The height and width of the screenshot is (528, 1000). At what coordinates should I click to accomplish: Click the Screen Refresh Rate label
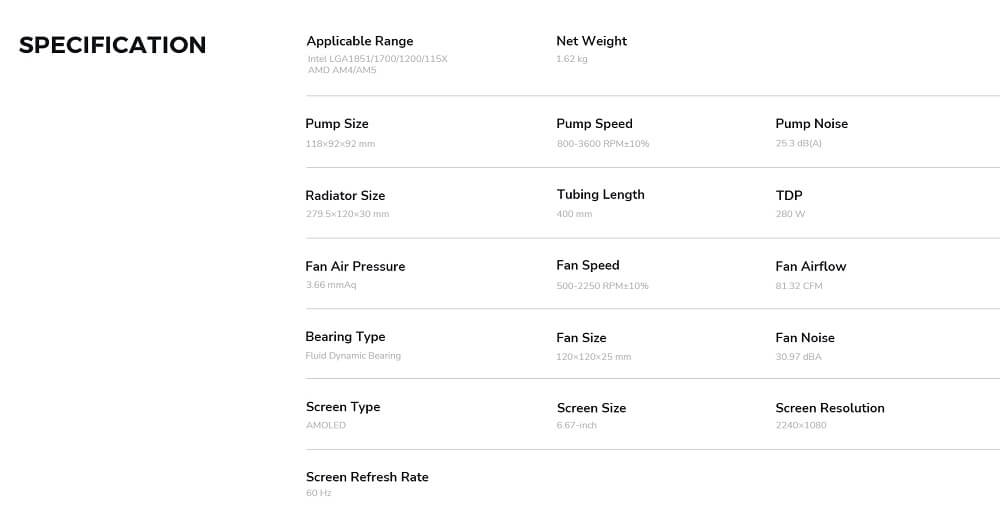pos(367,477)
